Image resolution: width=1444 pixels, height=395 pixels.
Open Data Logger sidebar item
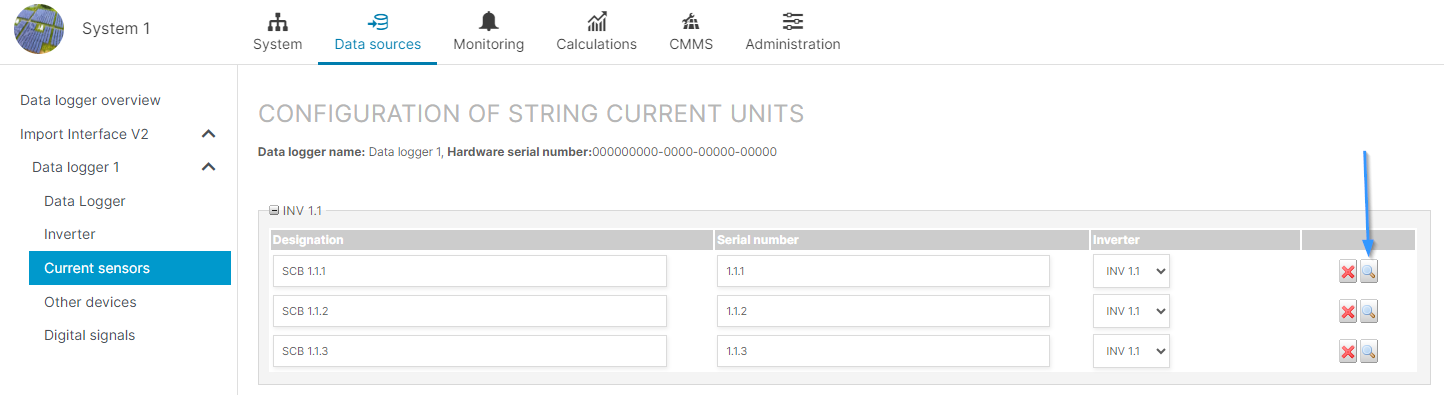tap(85, 201)
